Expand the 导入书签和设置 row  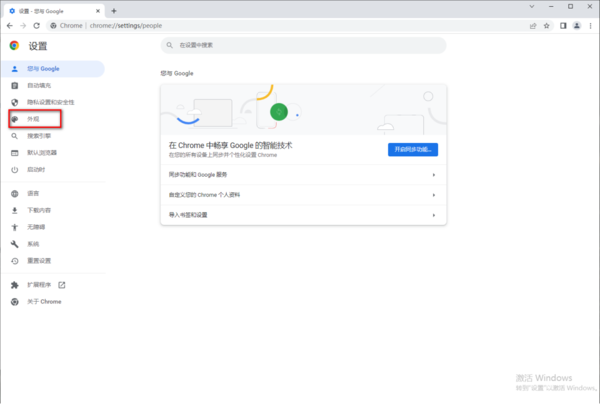click(x=303, y=215)
